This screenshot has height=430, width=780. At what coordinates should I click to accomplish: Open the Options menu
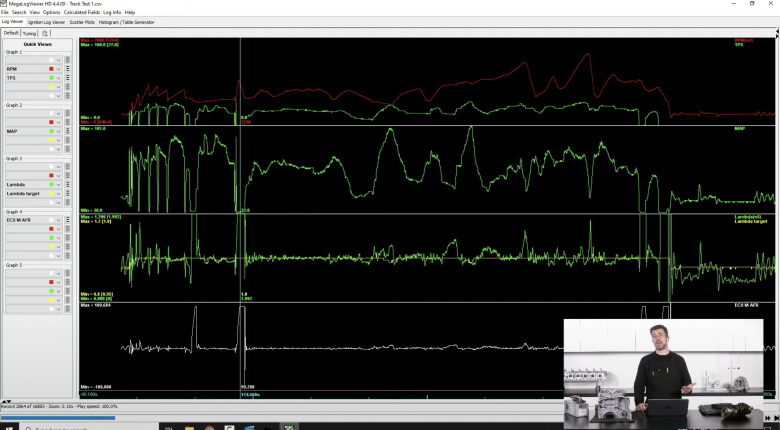pos(51,12)
